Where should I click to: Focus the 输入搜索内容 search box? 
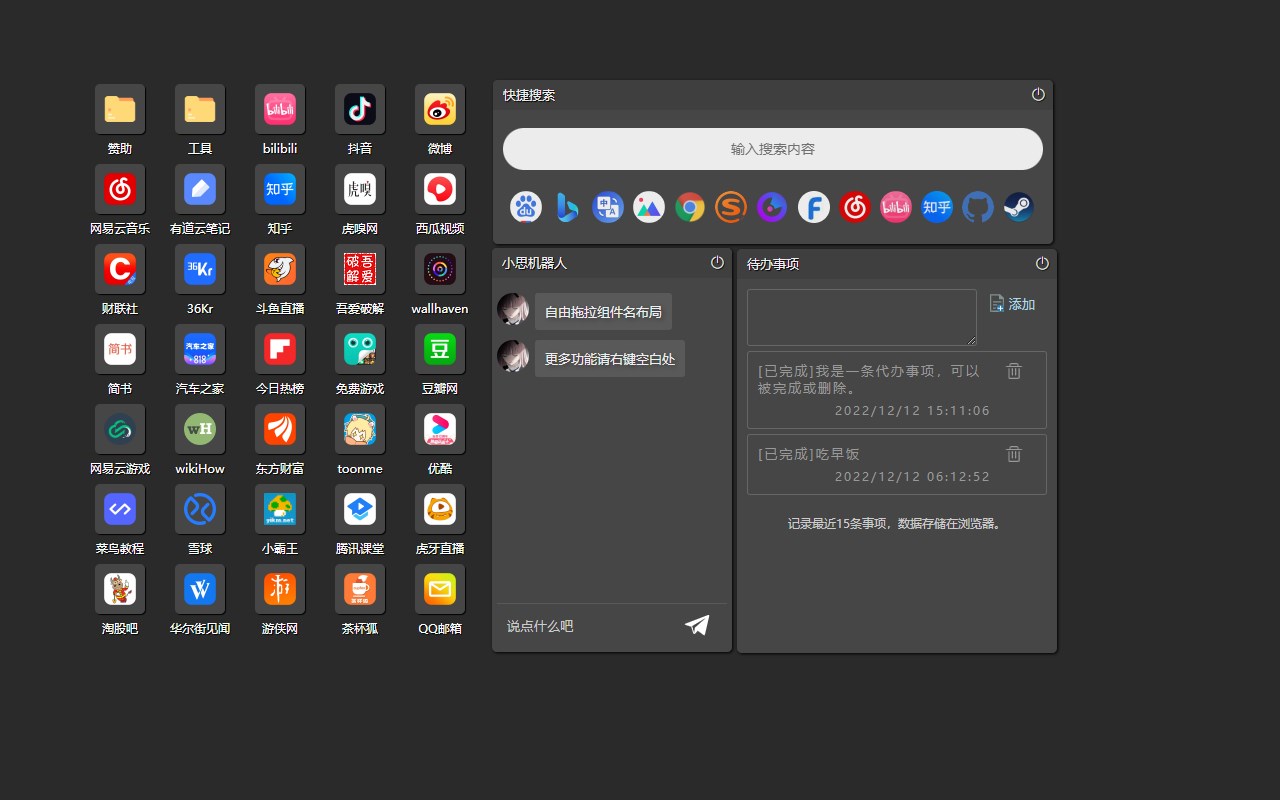coord(773,149)
